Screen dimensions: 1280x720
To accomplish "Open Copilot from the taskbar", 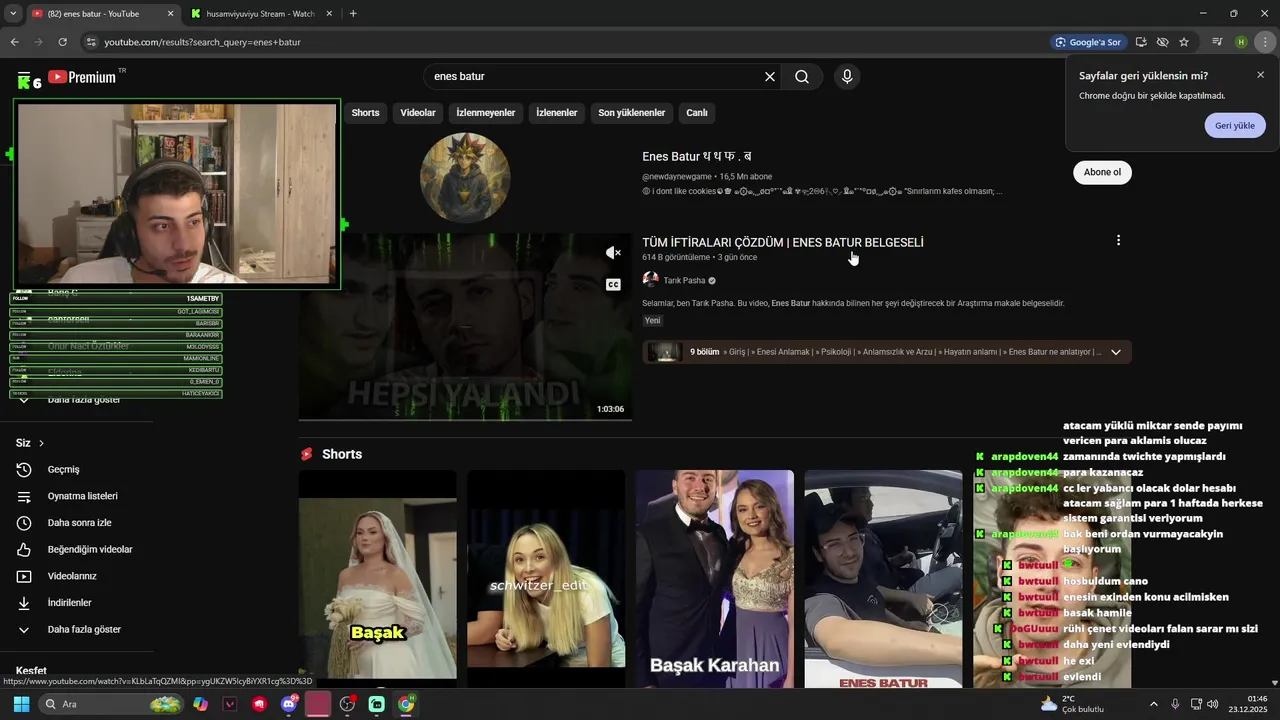I will coord(201,704).
